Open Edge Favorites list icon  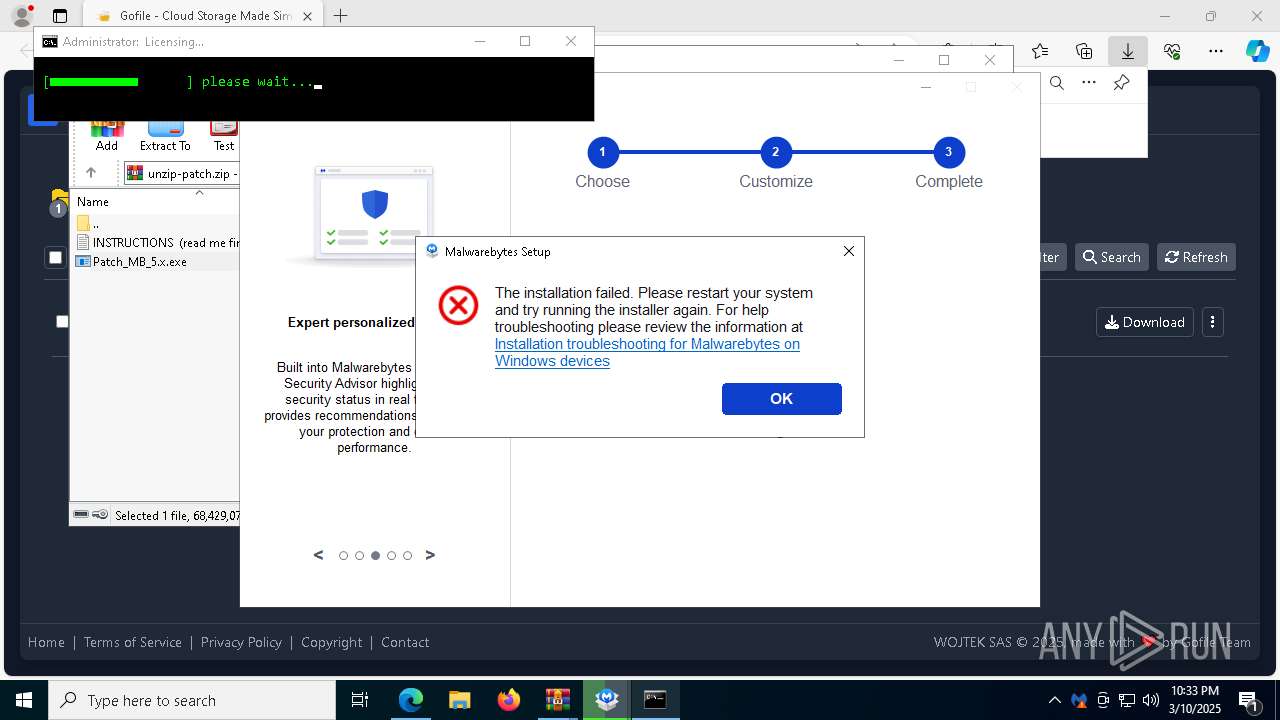pyautogui.click(x=1040, y=51)
